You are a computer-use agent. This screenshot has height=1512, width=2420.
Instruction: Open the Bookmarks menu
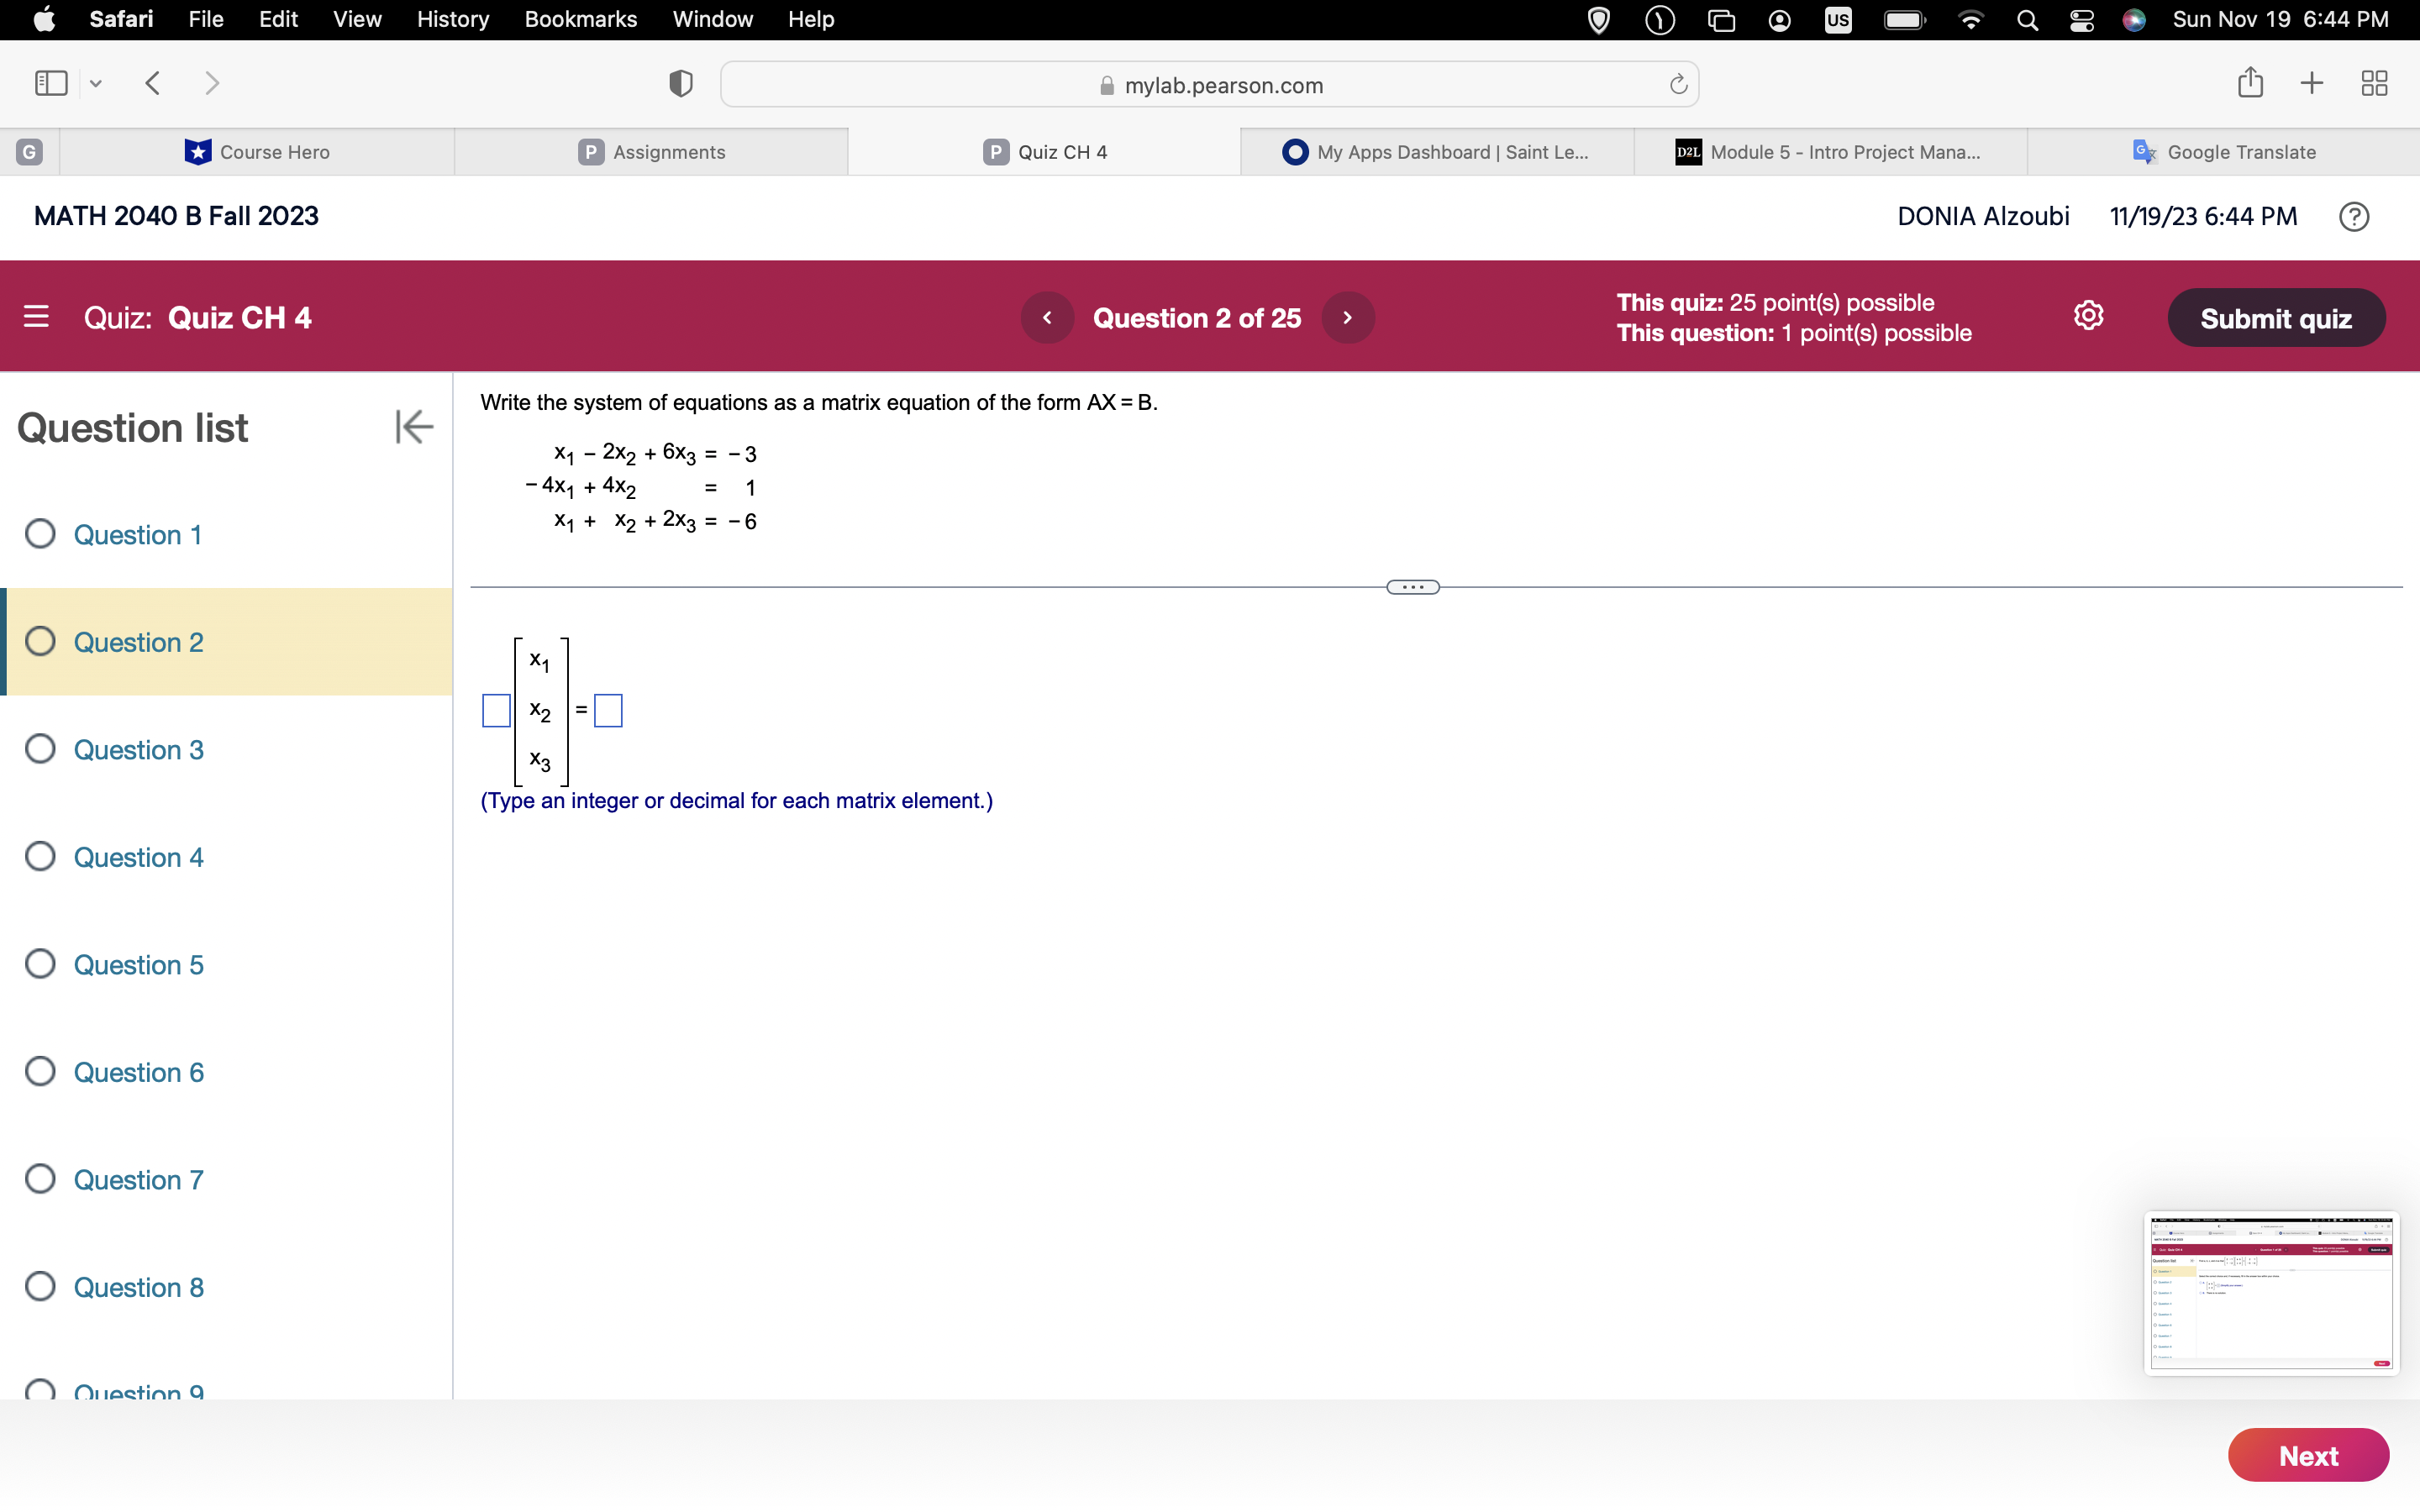[580, 19]
